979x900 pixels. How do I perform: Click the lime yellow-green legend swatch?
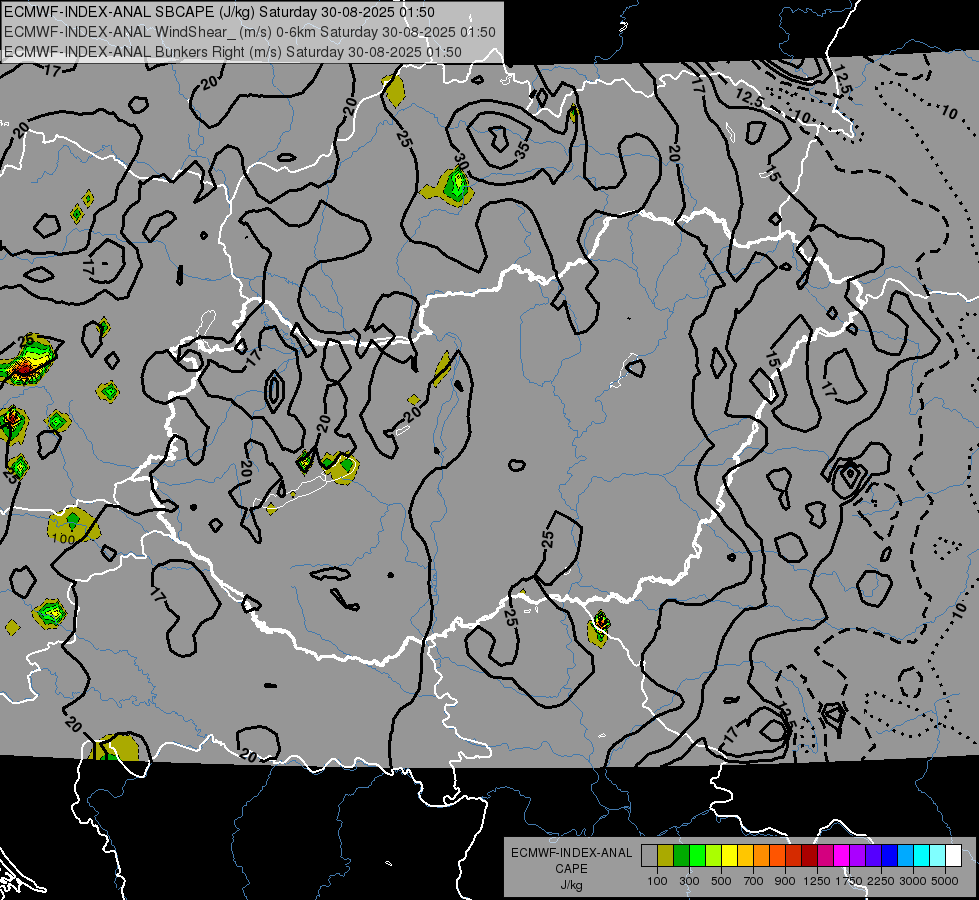click(x=713, y=856)
